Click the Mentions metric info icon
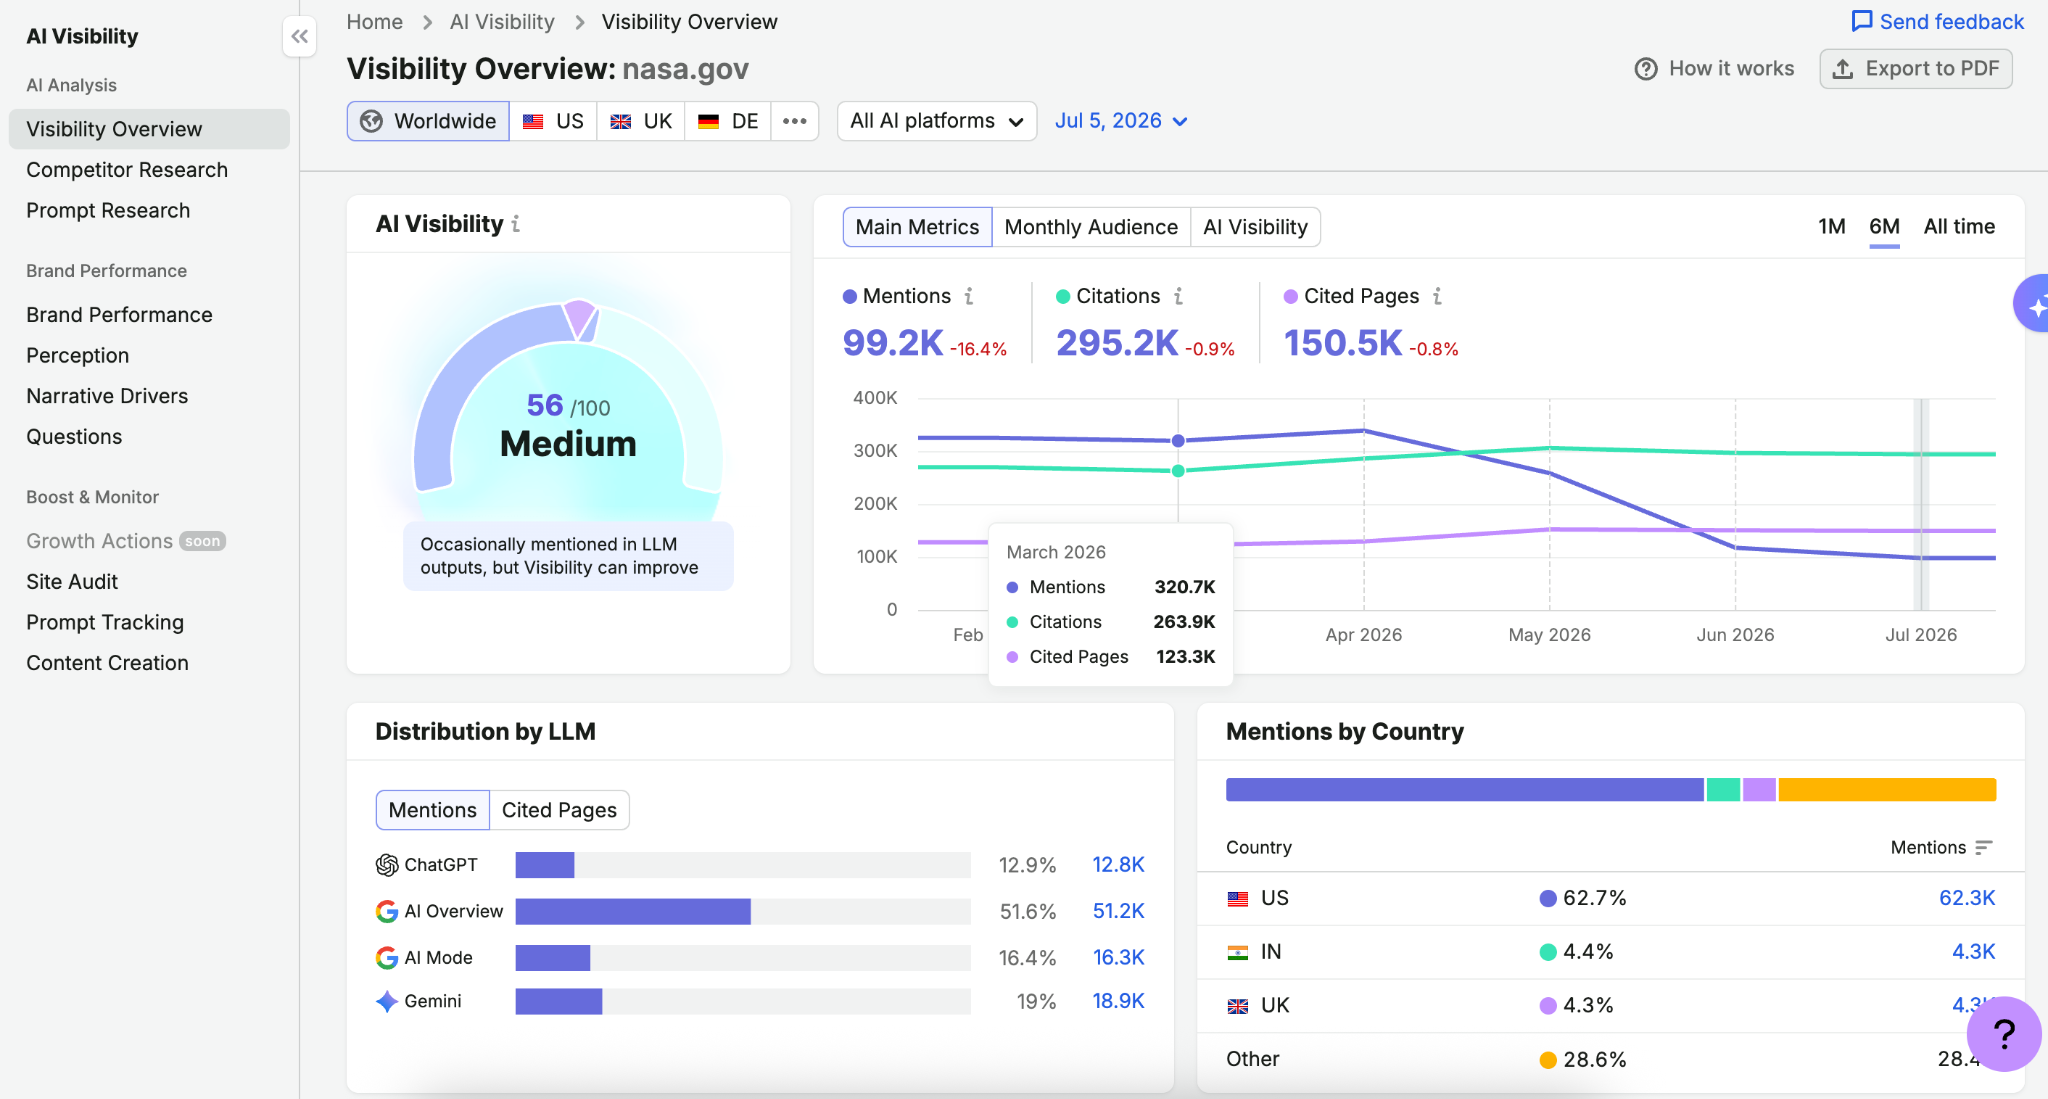The image size is (2048, 1099). pyautogui.click(x=968, y=296)
